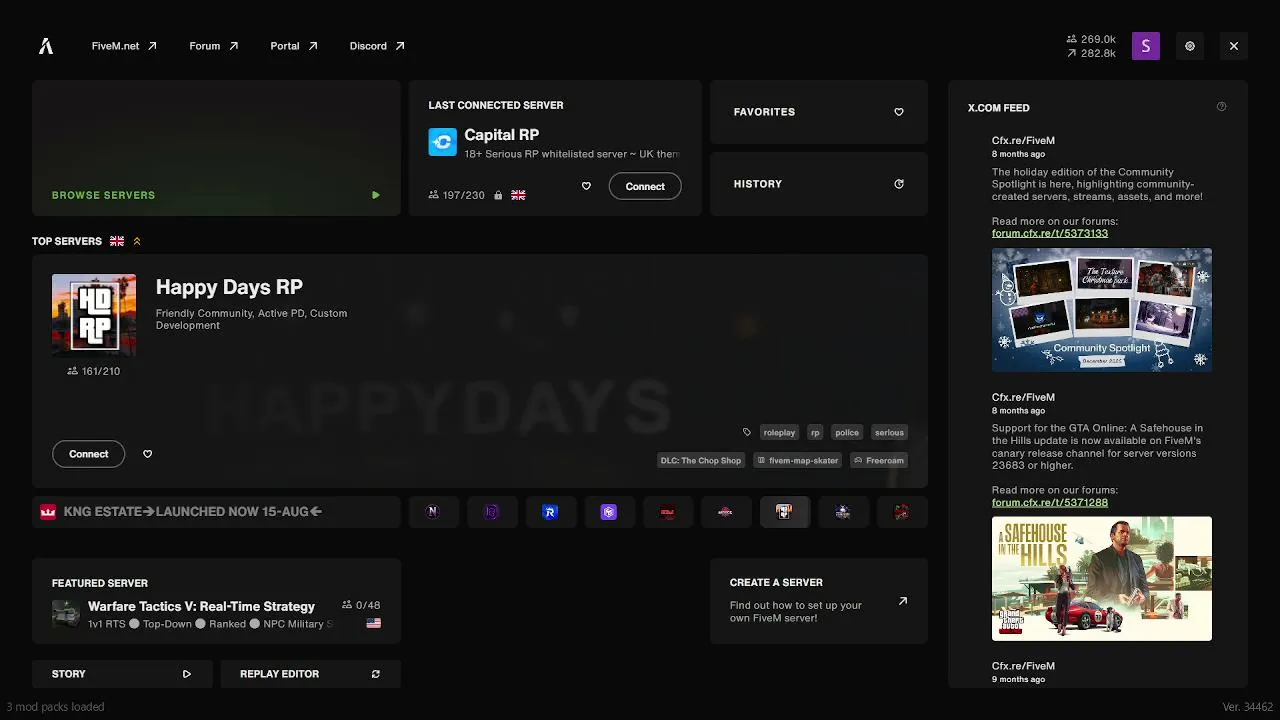Select the dark red emblem server icon
The image size is (1280, 720).
click(725, 512)
